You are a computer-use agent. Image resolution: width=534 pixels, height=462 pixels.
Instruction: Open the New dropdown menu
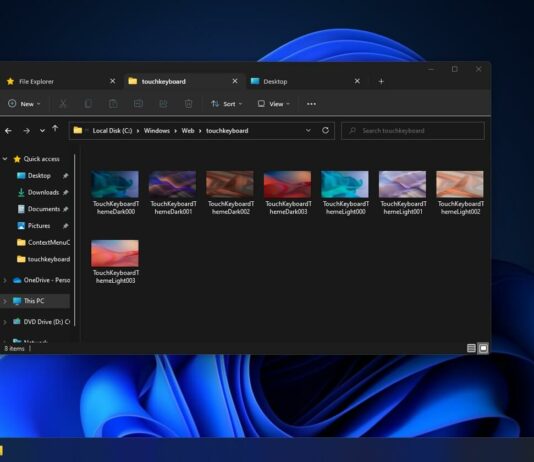24,104
